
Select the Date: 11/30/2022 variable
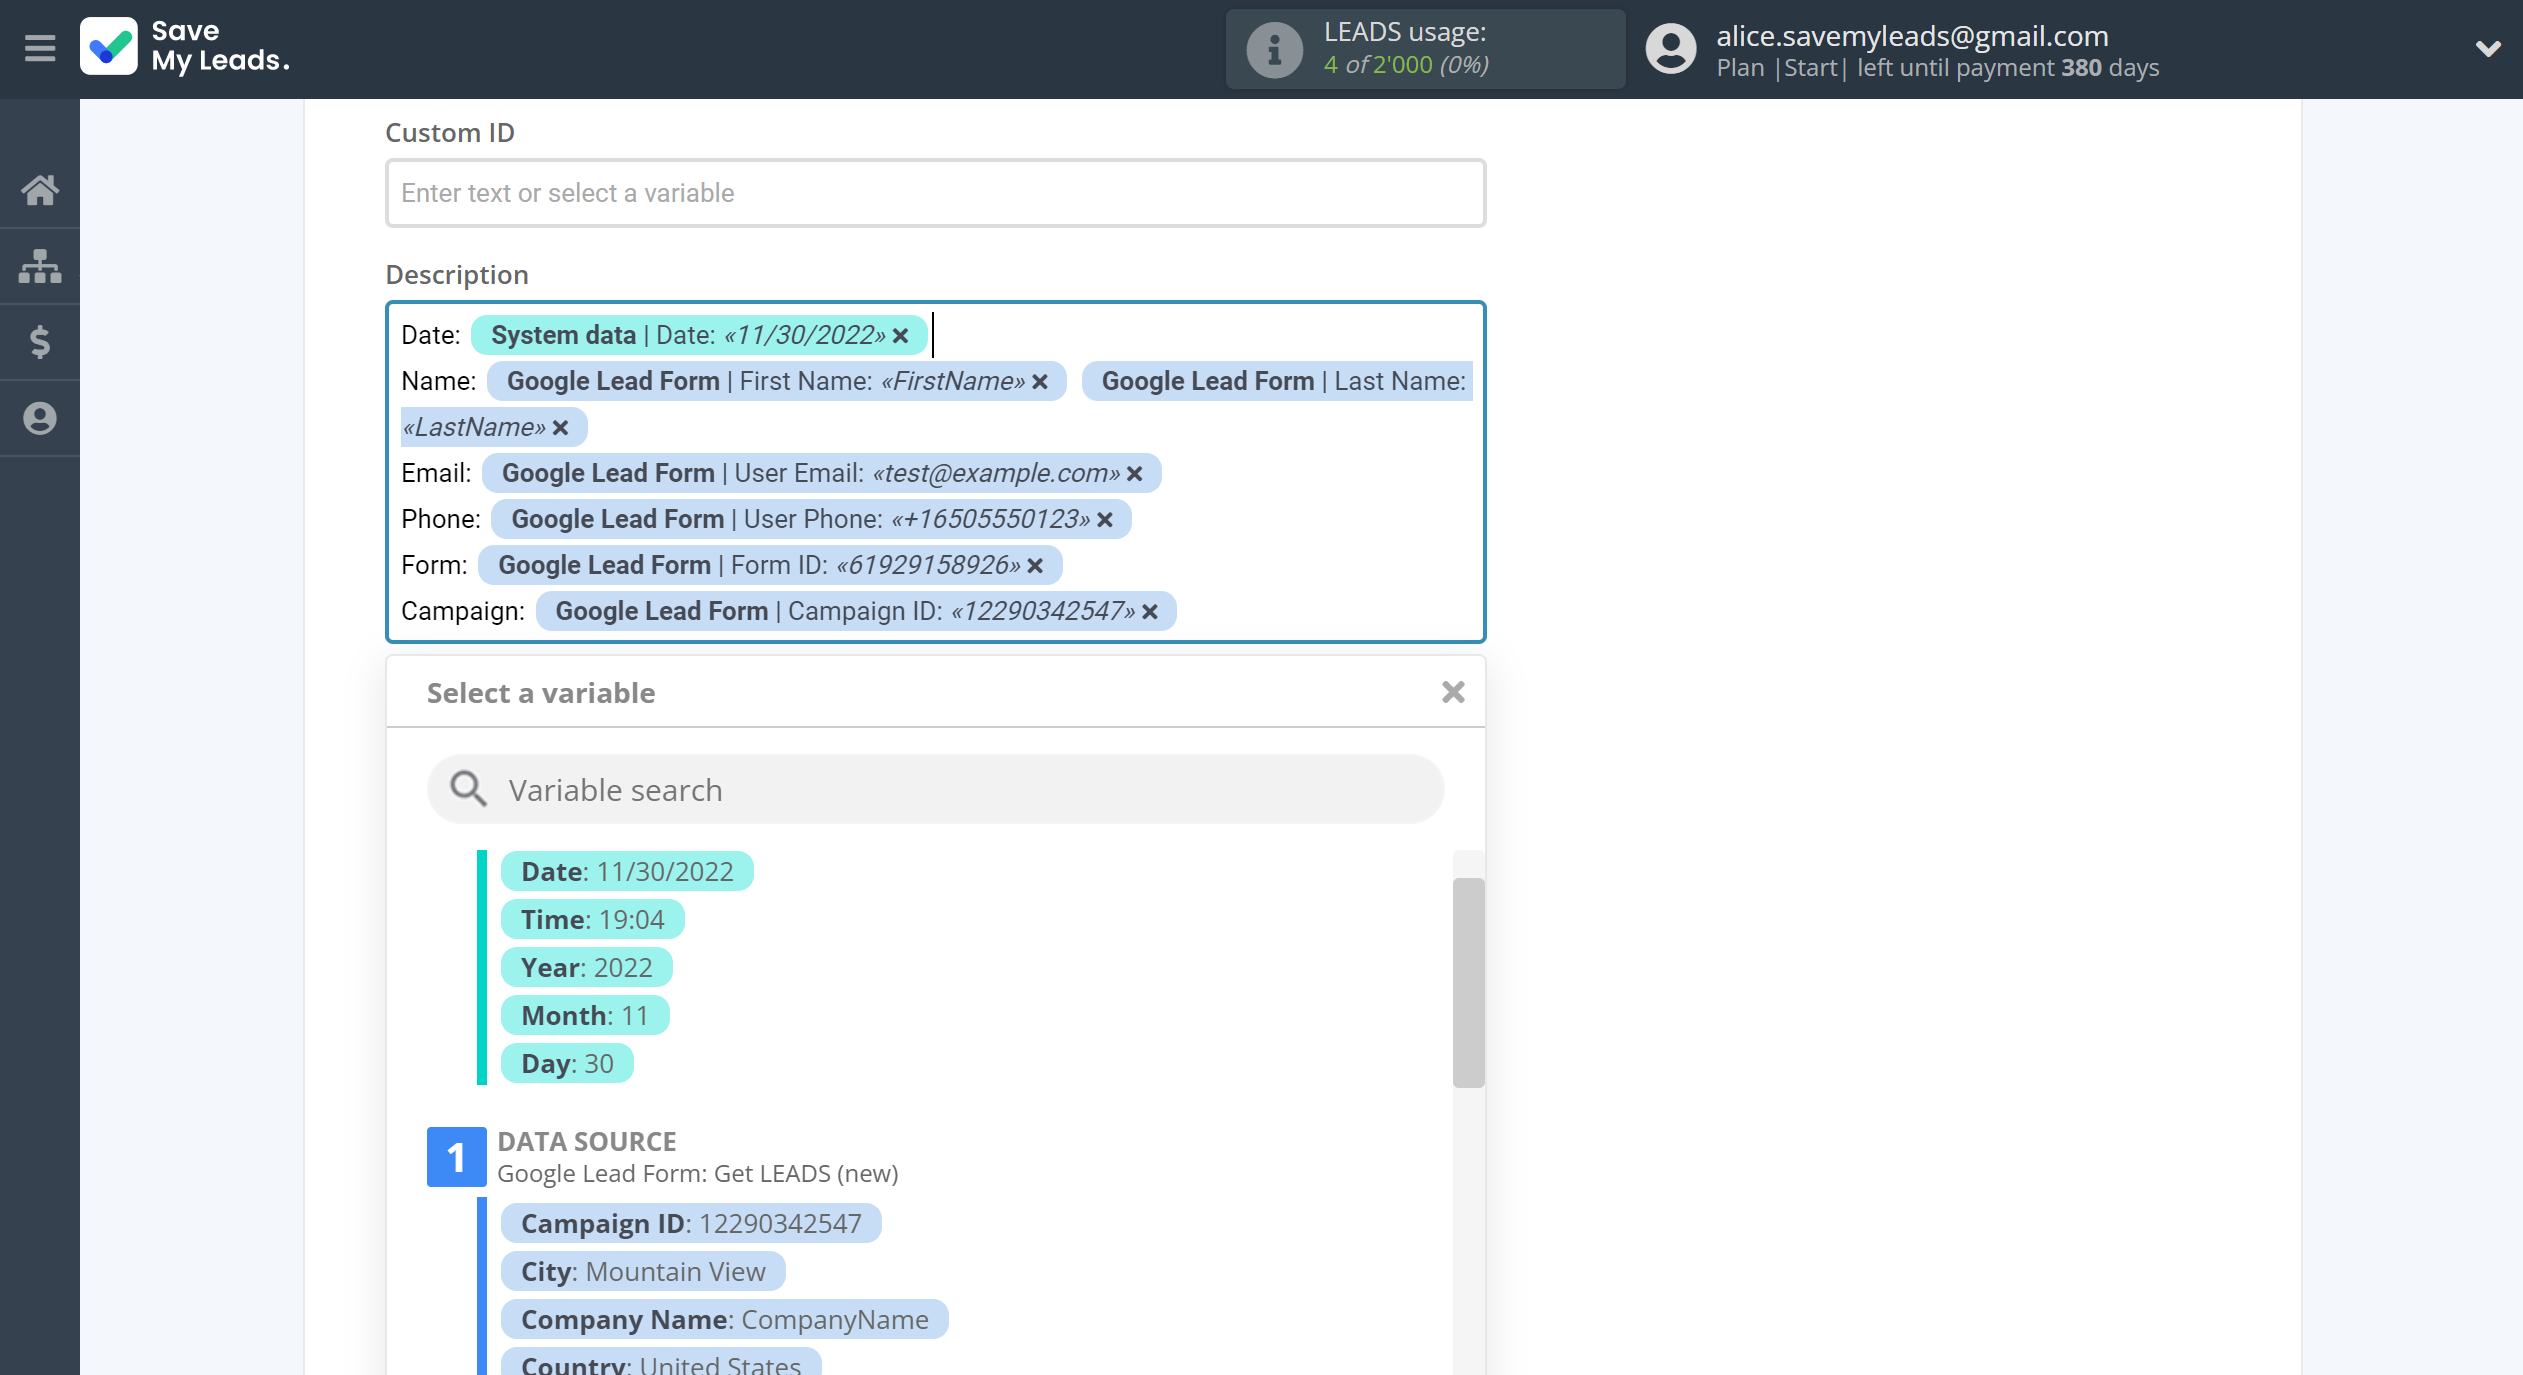[x=627, y=871]
